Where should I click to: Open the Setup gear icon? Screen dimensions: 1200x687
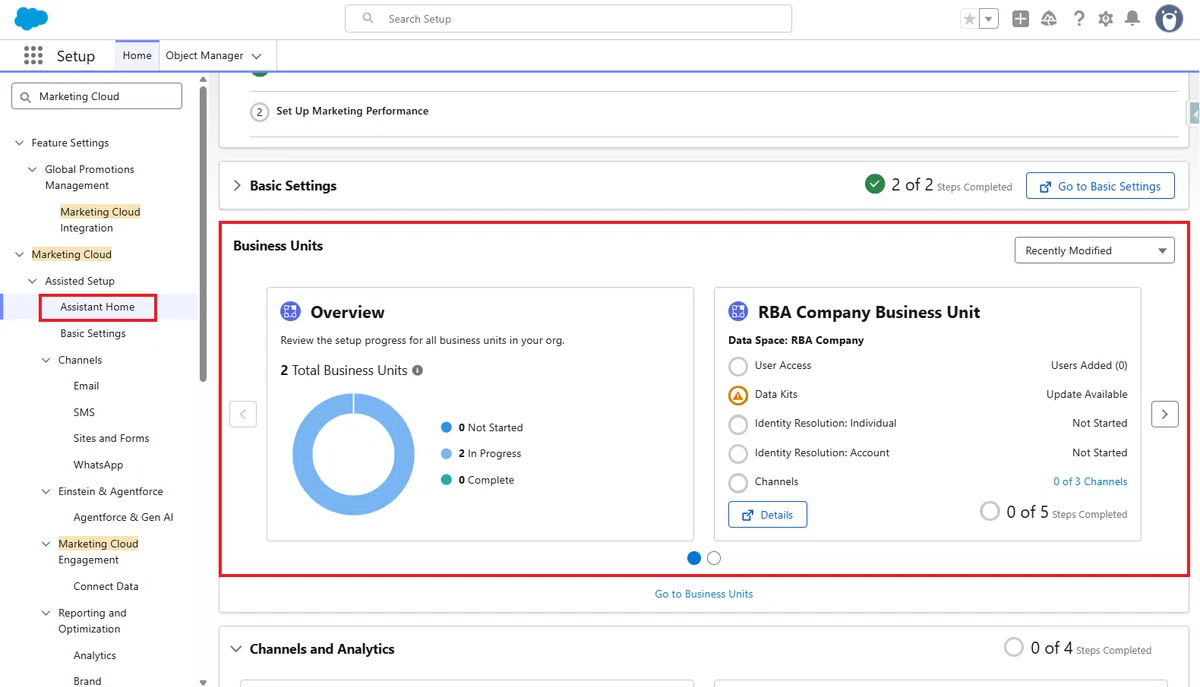point(1105,19)
